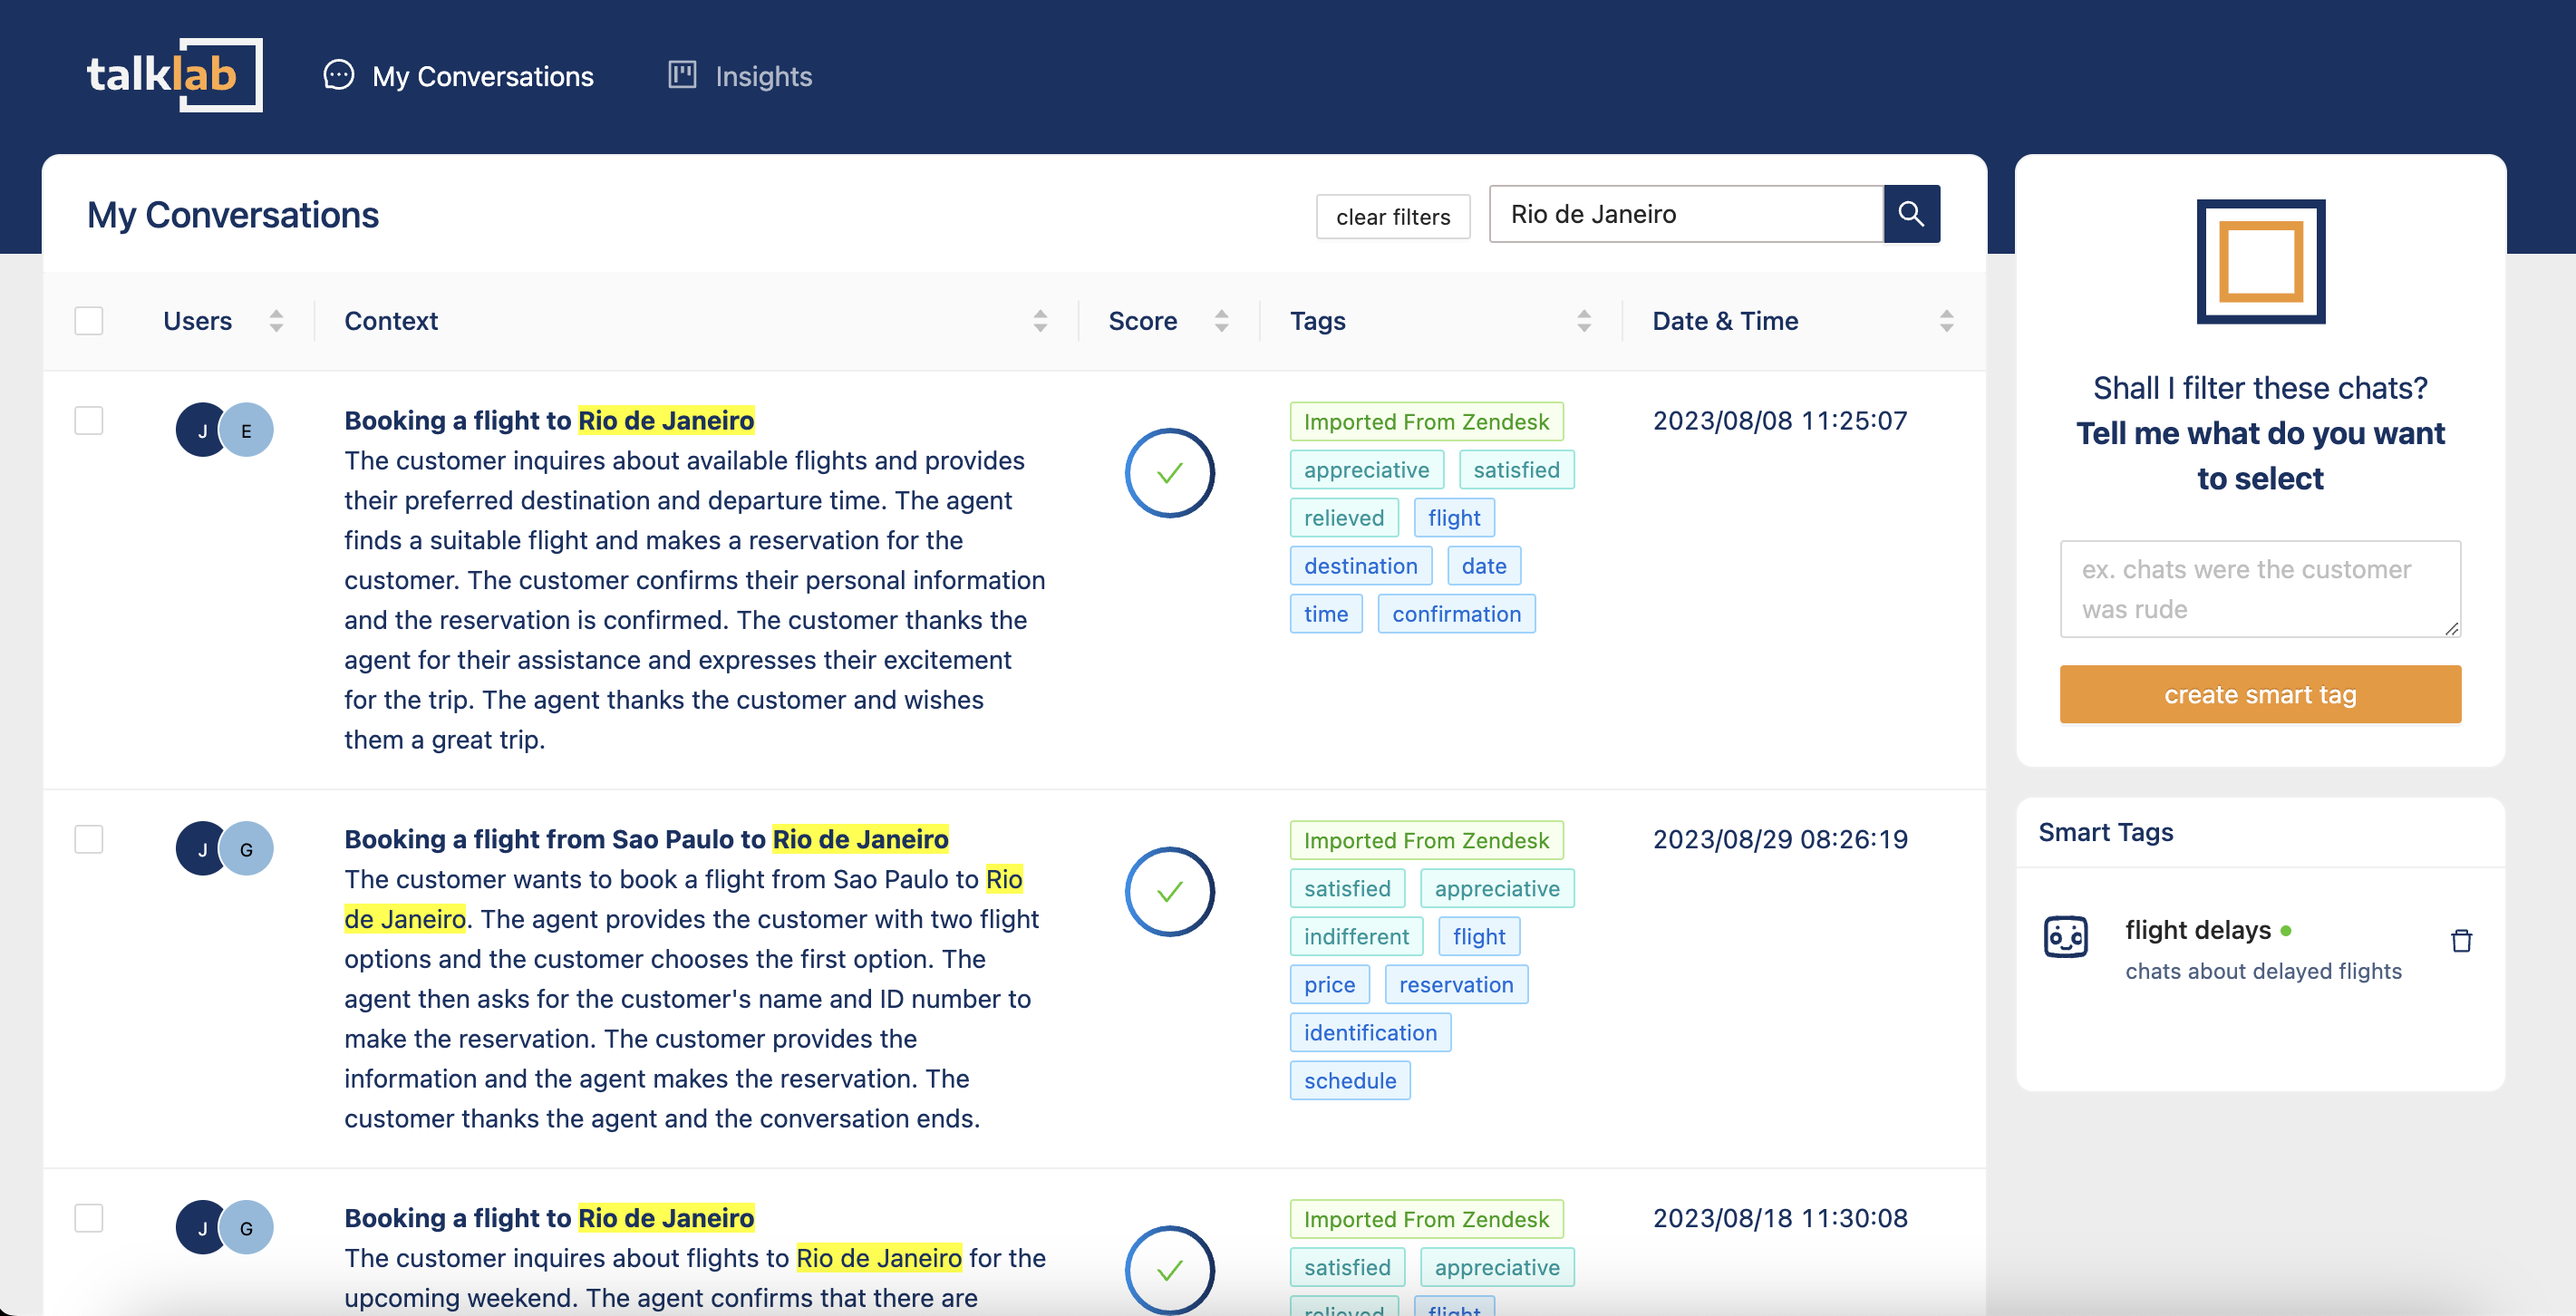2576x1316 pixels.
Task: Click the orange square assistant logo
Action: [2260, 261]
